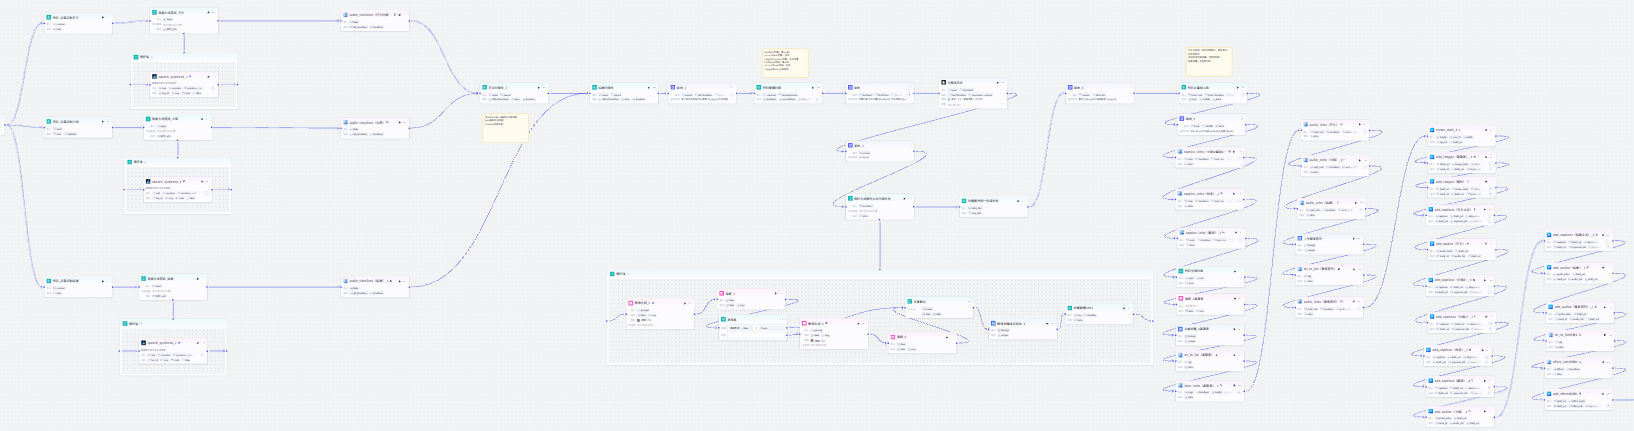Run the create_draft node with its play button
Image resolution: width=1634 pixels, height=431 pixels.
click(1485, 130)
